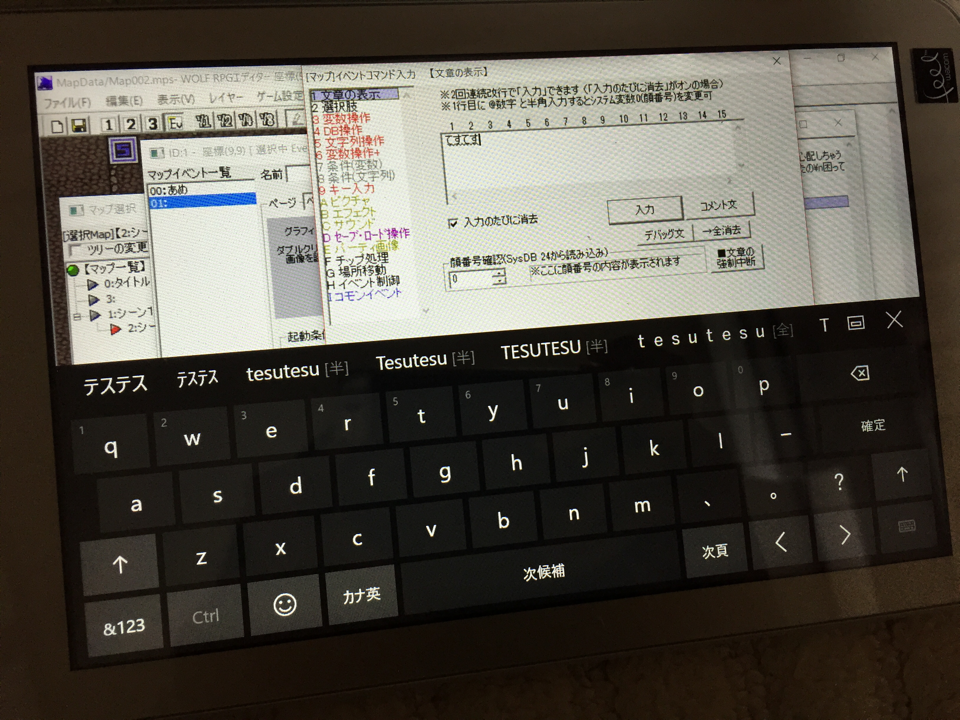Click the コメント文 button
The height and width of the screenshot is (720, 960).
click(x=719, y=205)
